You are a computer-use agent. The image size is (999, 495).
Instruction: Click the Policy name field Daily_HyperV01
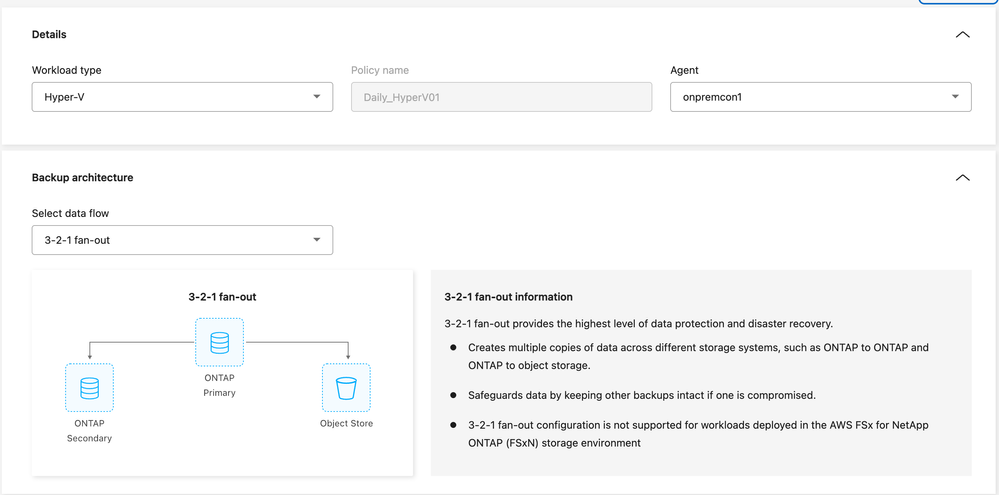tap(501, 97)
